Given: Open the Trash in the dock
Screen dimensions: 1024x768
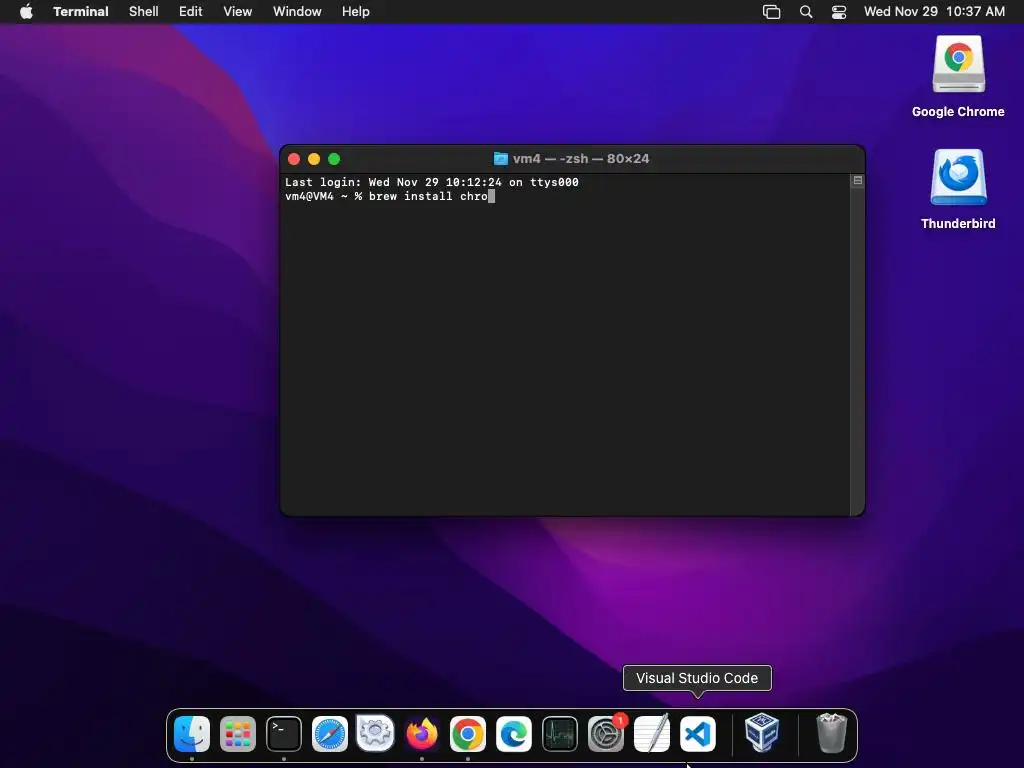Looking at the screenshot, I should tap(831, 733).
